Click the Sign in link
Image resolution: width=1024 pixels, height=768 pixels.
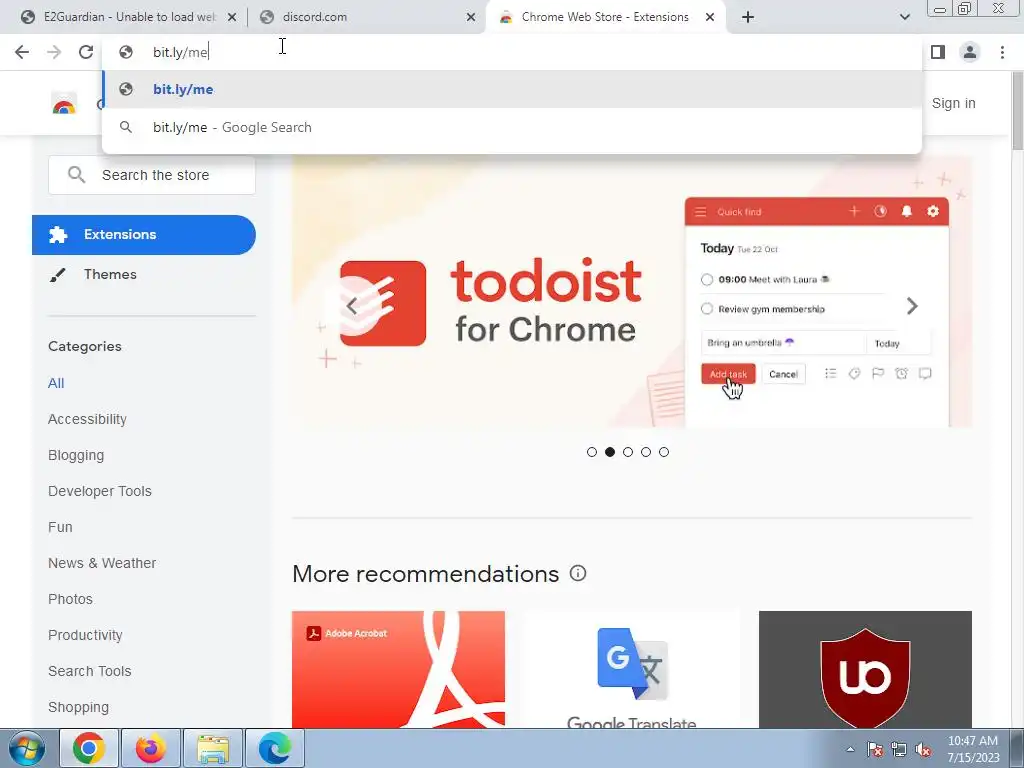point(953,103)
